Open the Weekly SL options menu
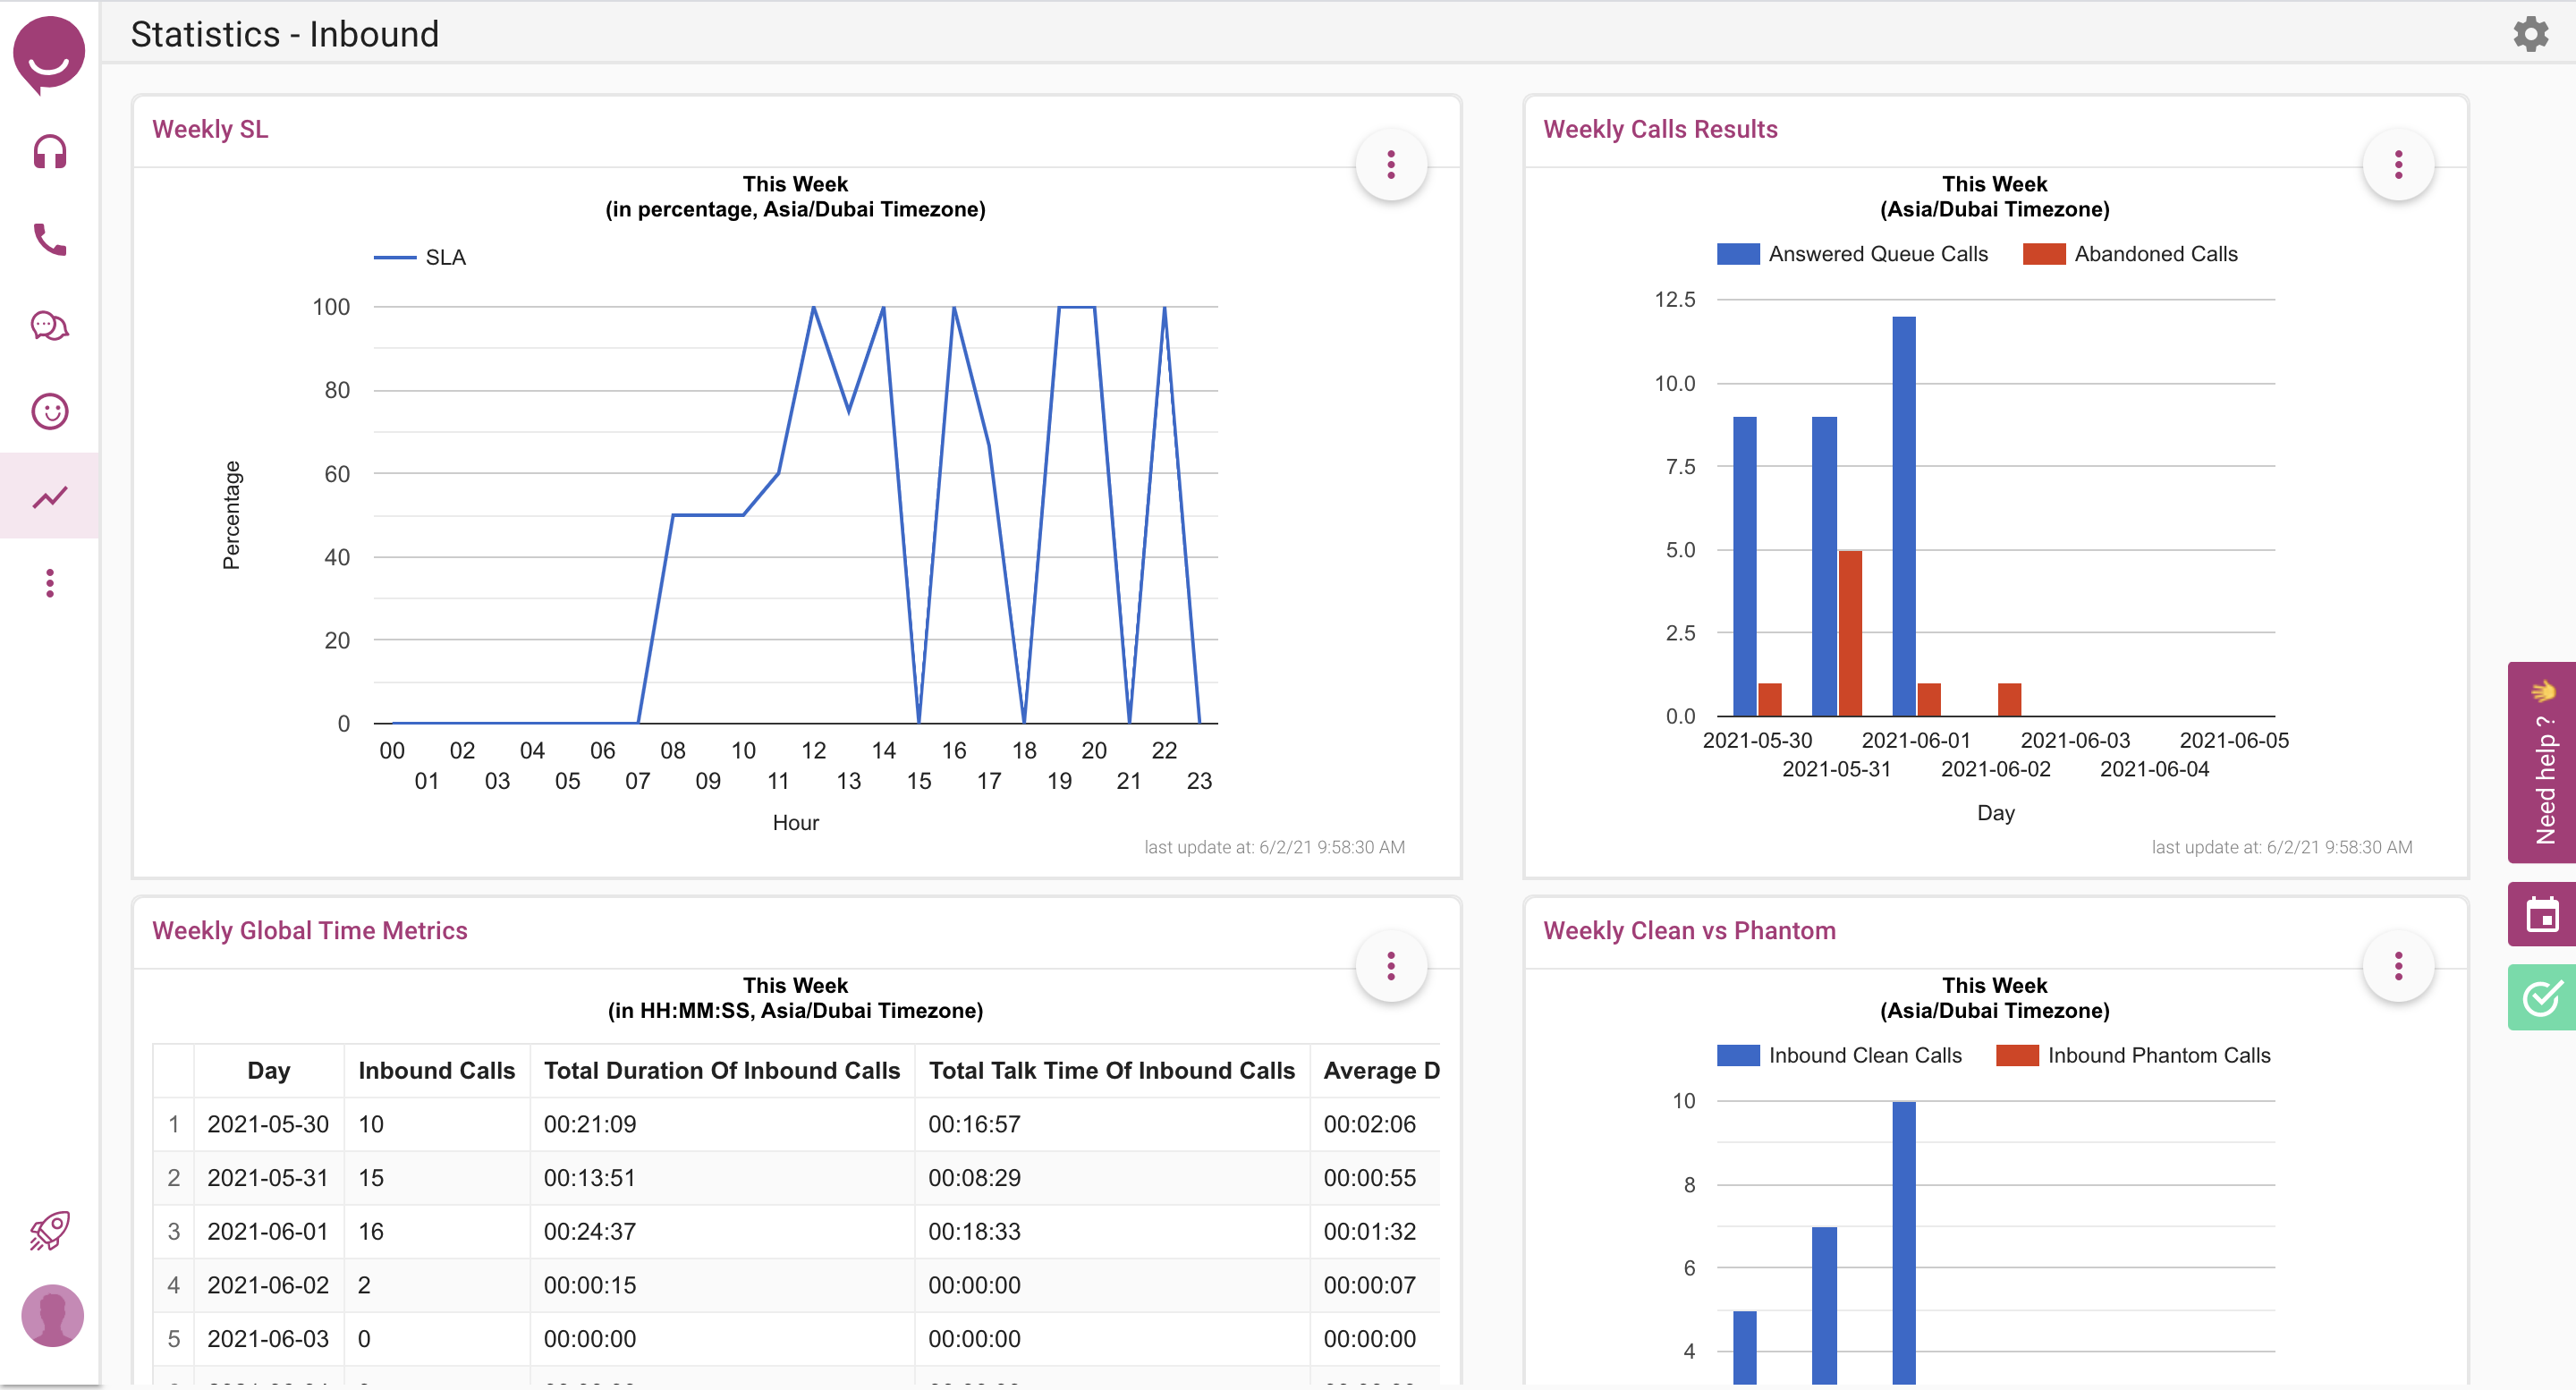 coord(1391,165)
